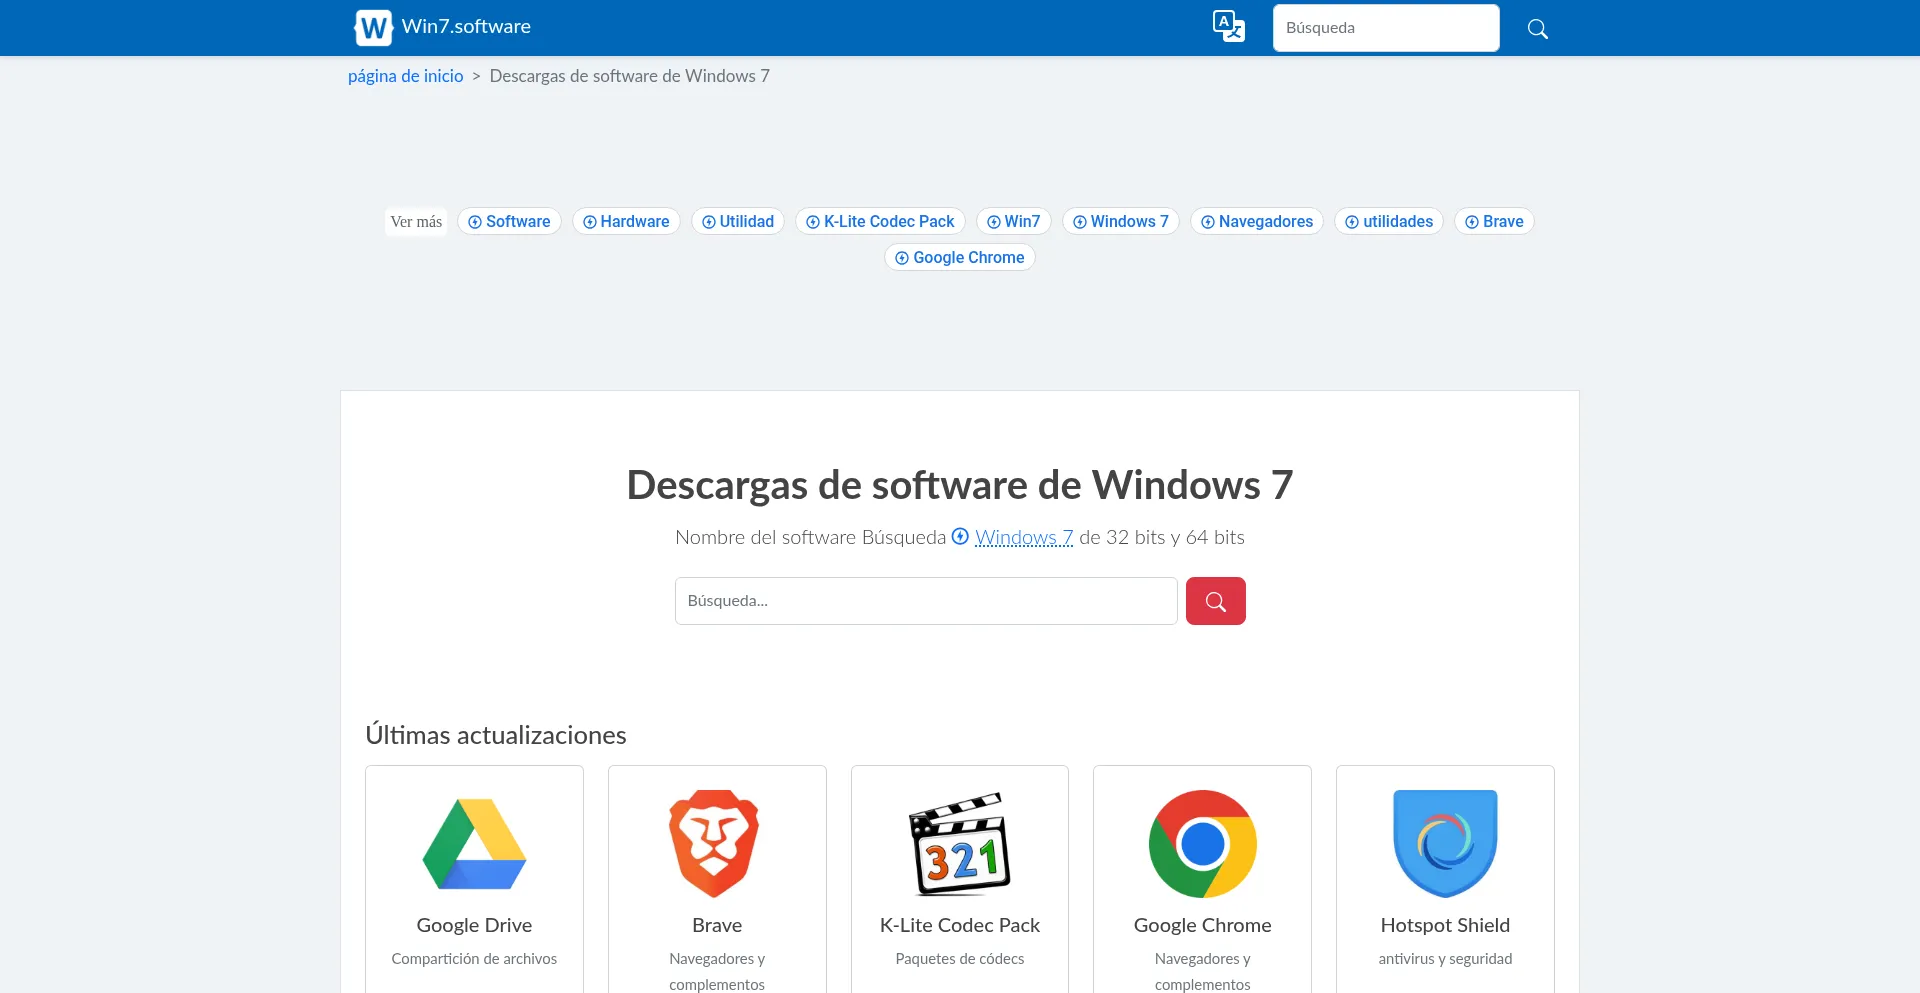Screen dimensions: 1920x993
Task: Go to 'página de inicio' breadcrumb
Action: [405, 76]
